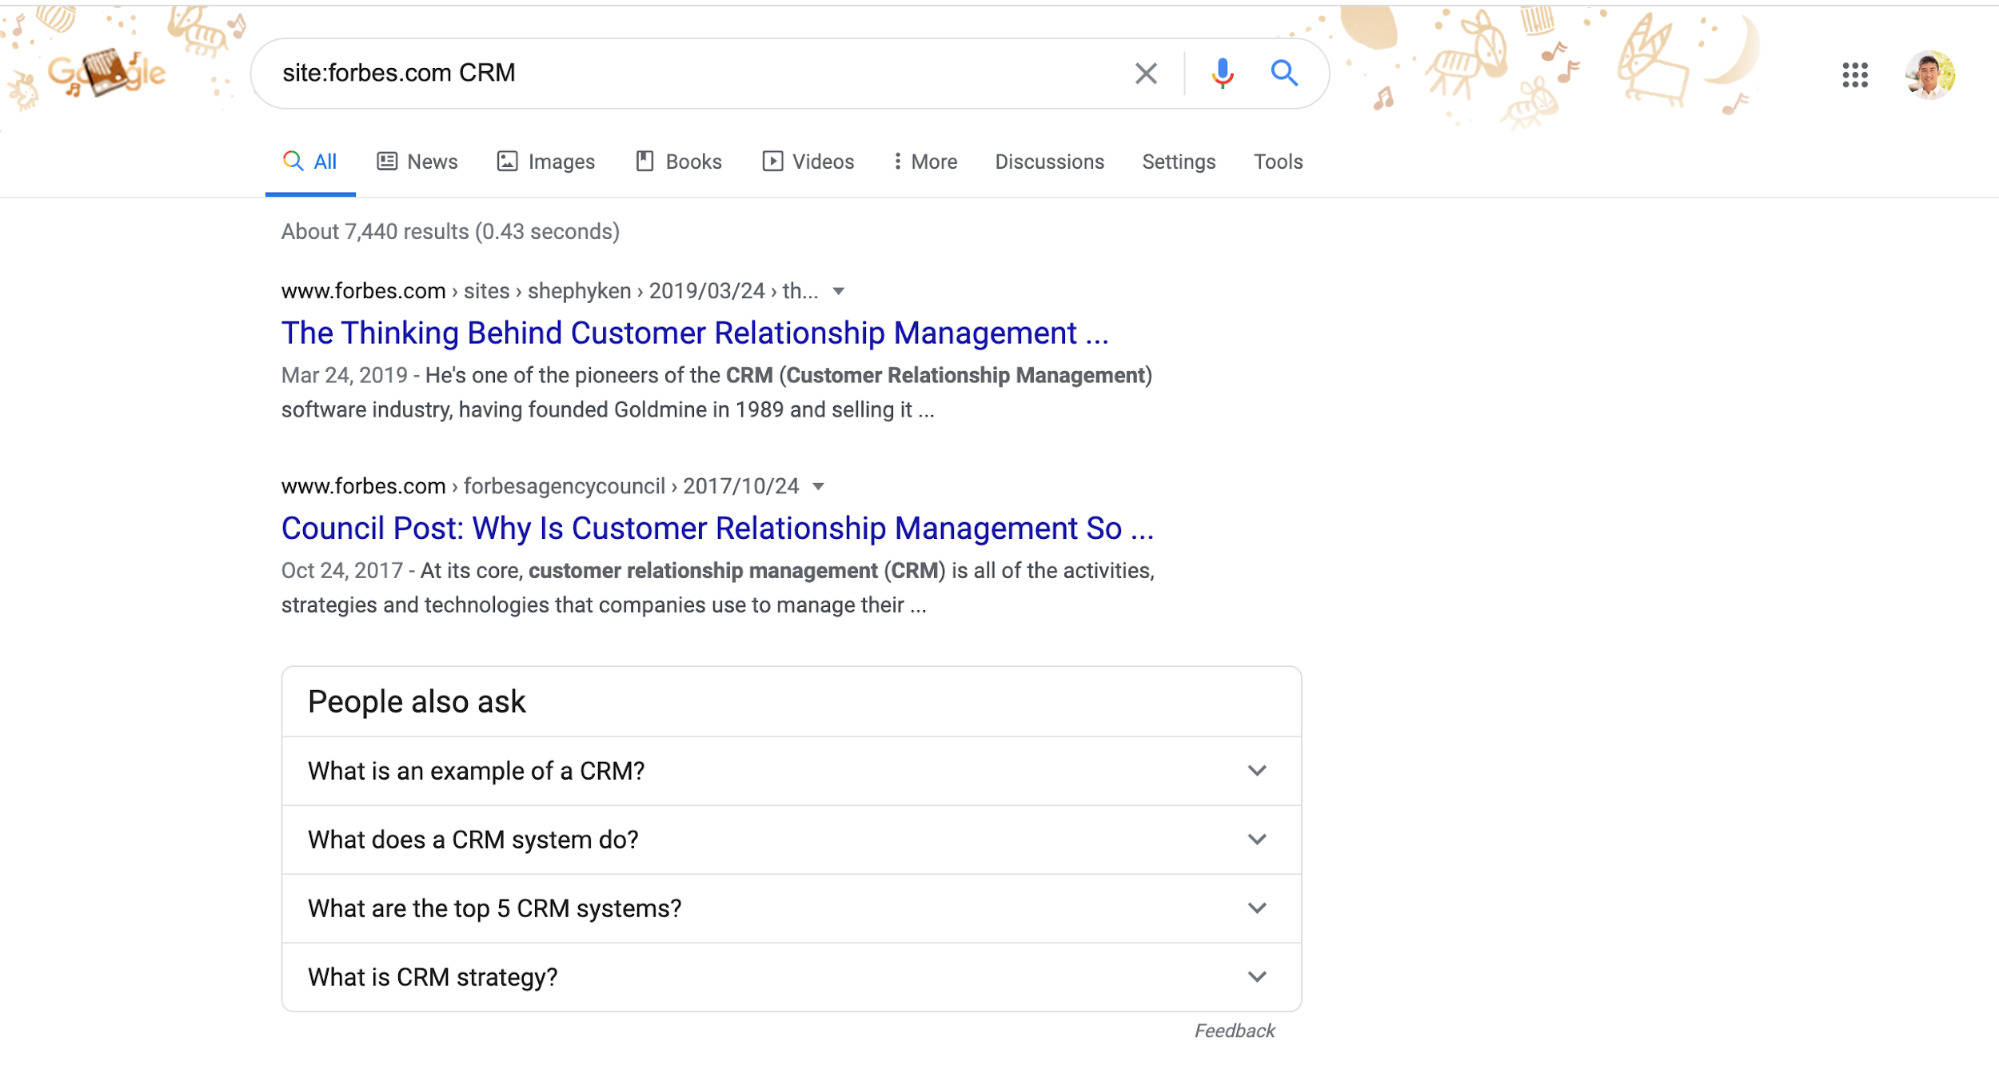Switch to the Images tab
The height and width of the screenshot is (1083, 1999).
click(x=546, y=162)
